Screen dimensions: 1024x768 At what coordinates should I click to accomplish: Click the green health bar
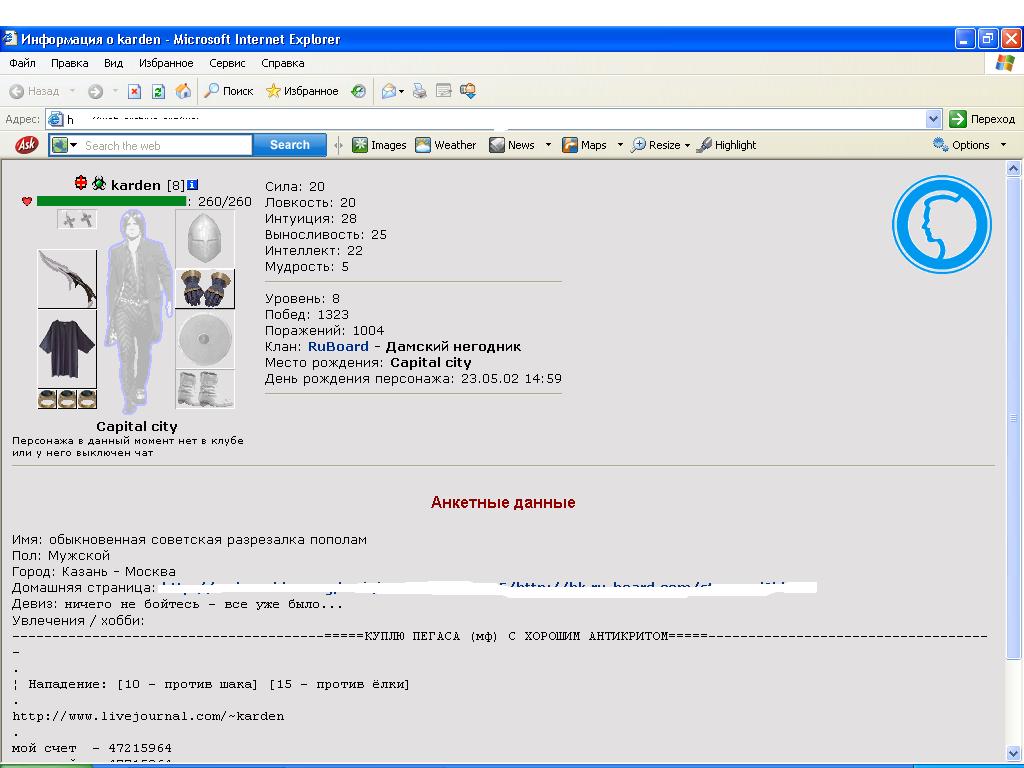tap(112, 201)
